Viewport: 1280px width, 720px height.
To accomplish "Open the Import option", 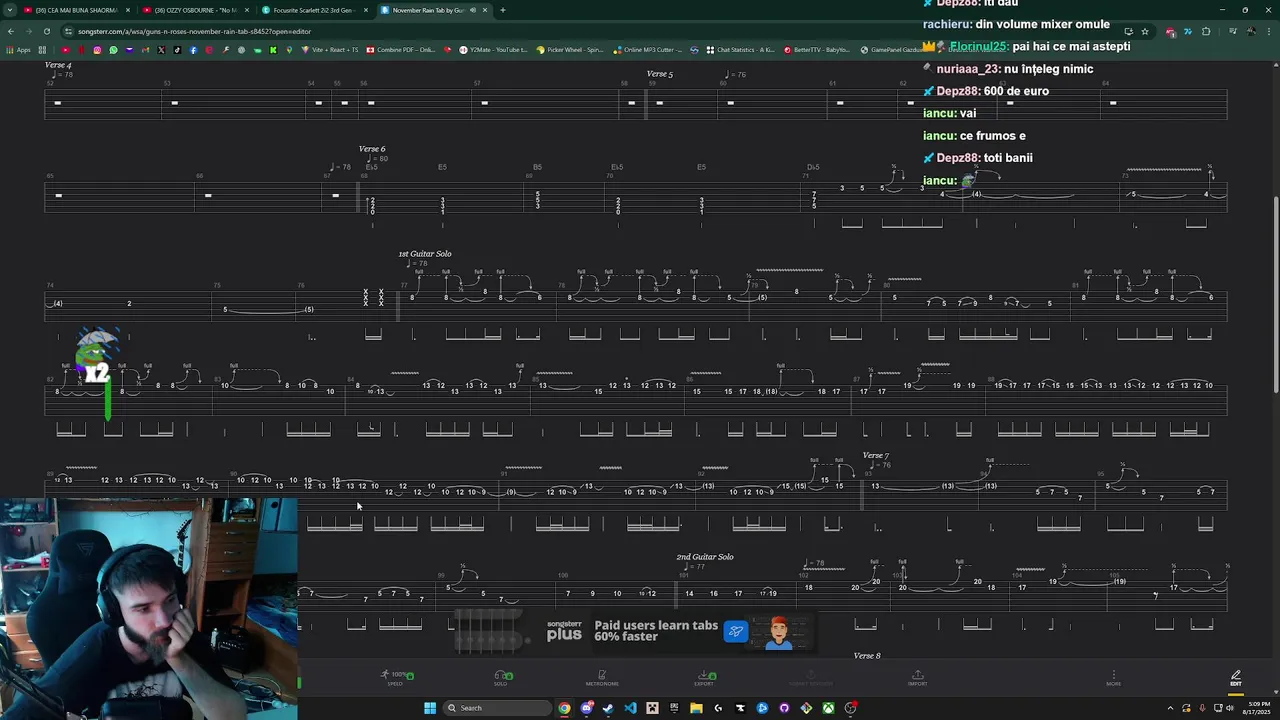I will coord(917,678).
